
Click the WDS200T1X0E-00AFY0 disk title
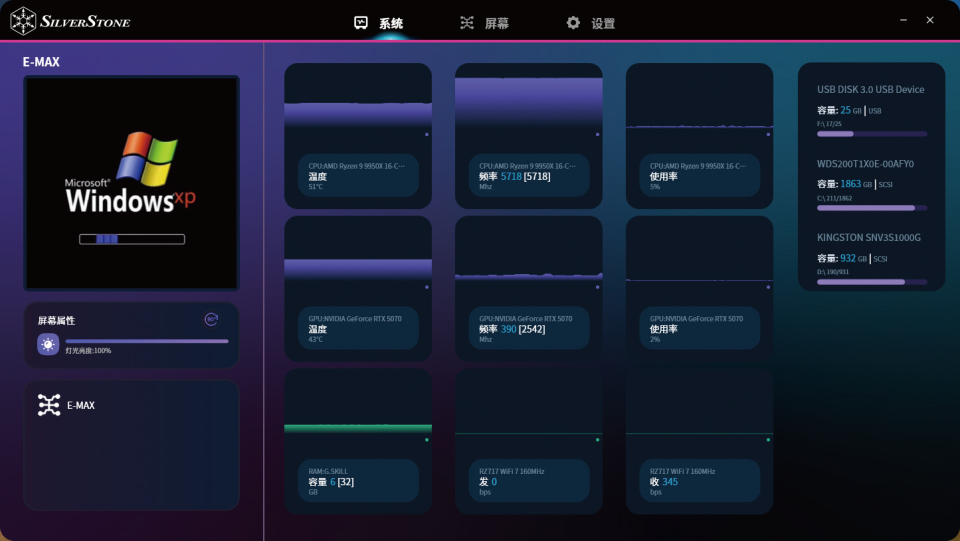click(x=865, y=163)
